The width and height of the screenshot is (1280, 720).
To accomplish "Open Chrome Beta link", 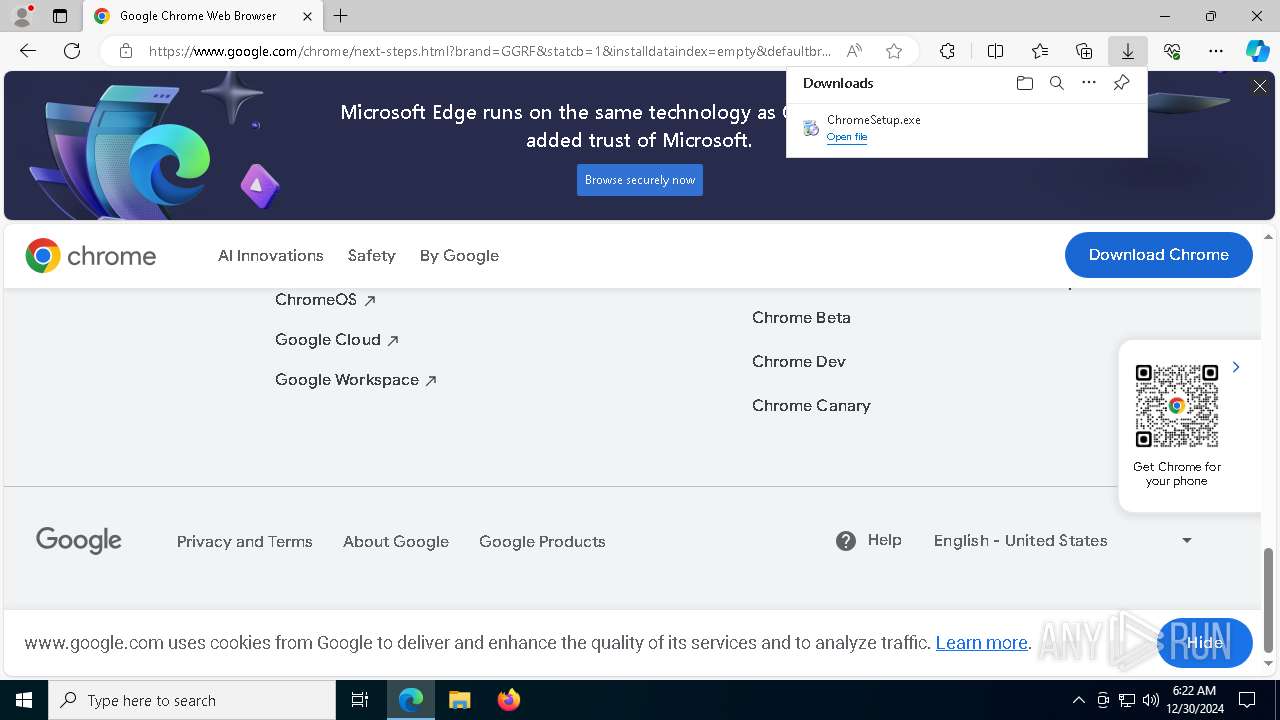I will [801, 318].
